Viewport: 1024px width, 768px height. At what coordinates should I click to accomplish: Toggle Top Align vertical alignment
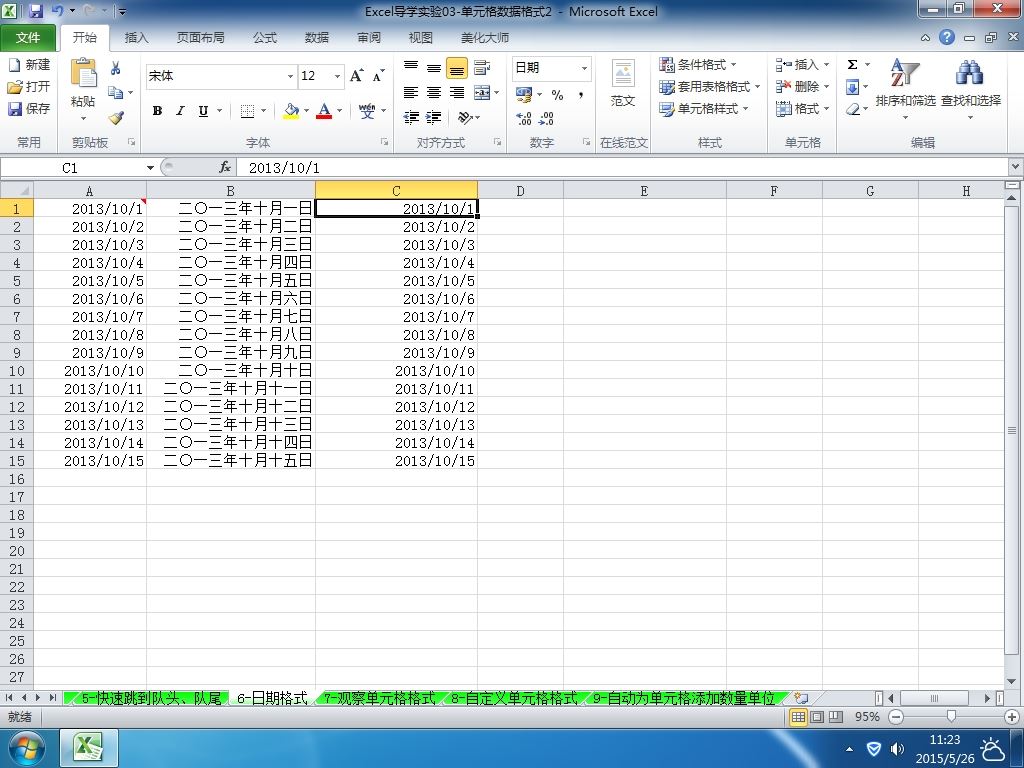click(x=411, y=68)
